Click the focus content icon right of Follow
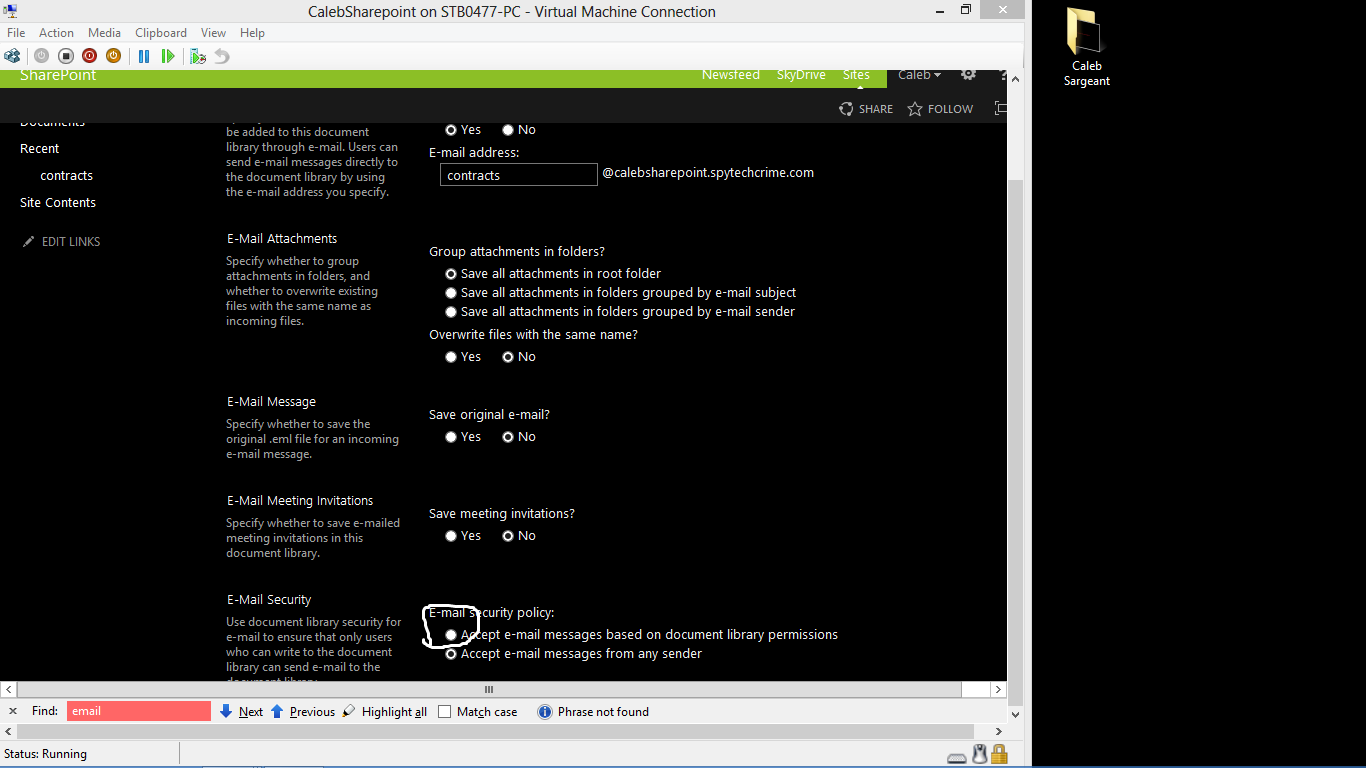 click(1000, 109)
